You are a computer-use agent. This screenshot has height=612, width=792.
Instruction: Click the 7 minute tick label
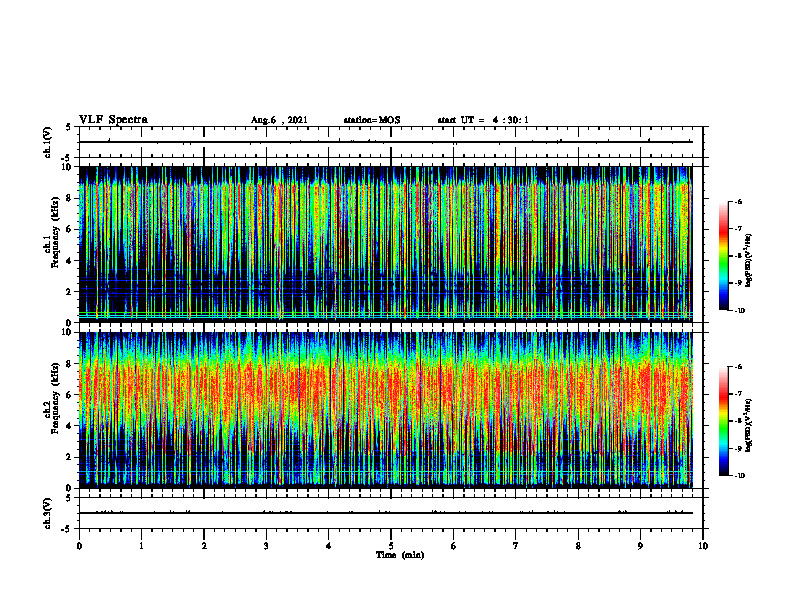[516, 546]
